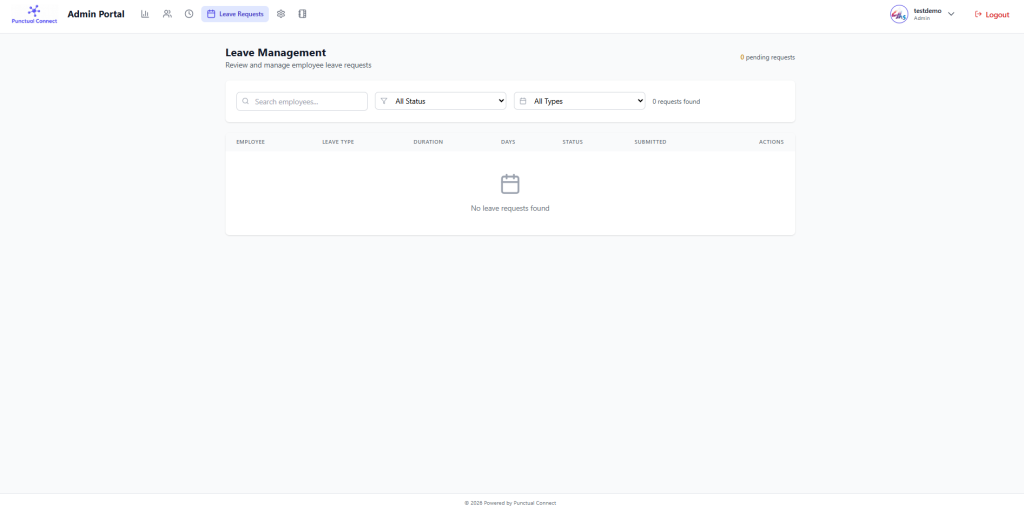Click the Punctual Connect logo
Image resolution: width=1024 pixels, height=508 pixels.
point(34,14)
